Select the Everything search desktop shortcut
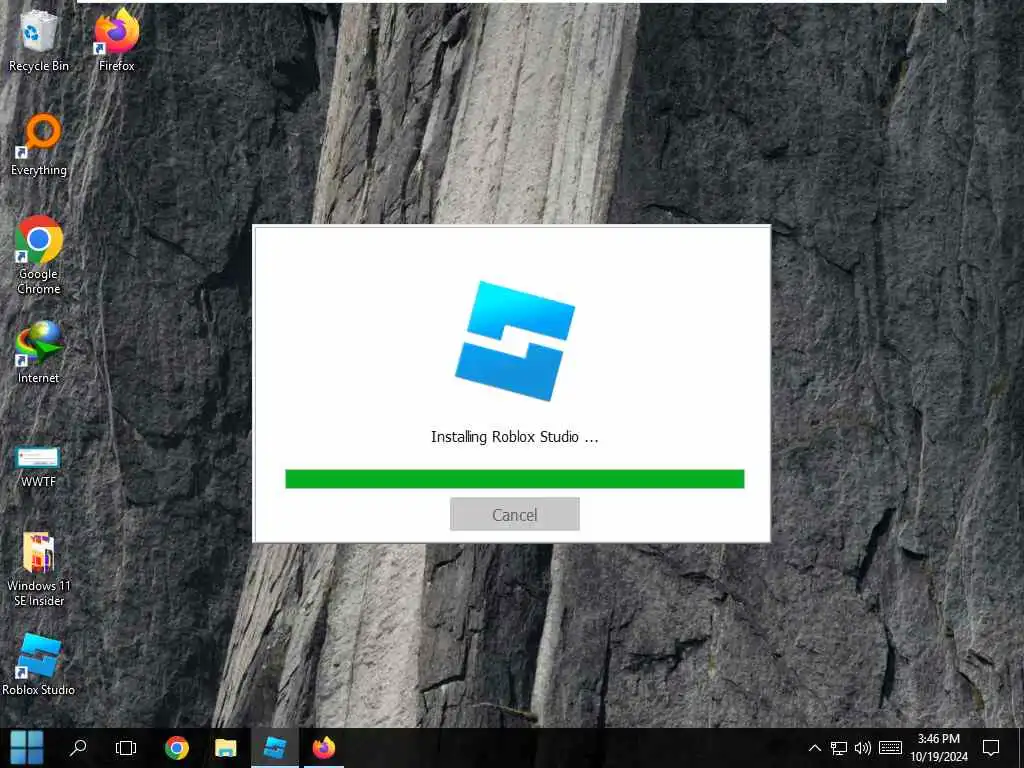1024x768 pixels. 39,145
